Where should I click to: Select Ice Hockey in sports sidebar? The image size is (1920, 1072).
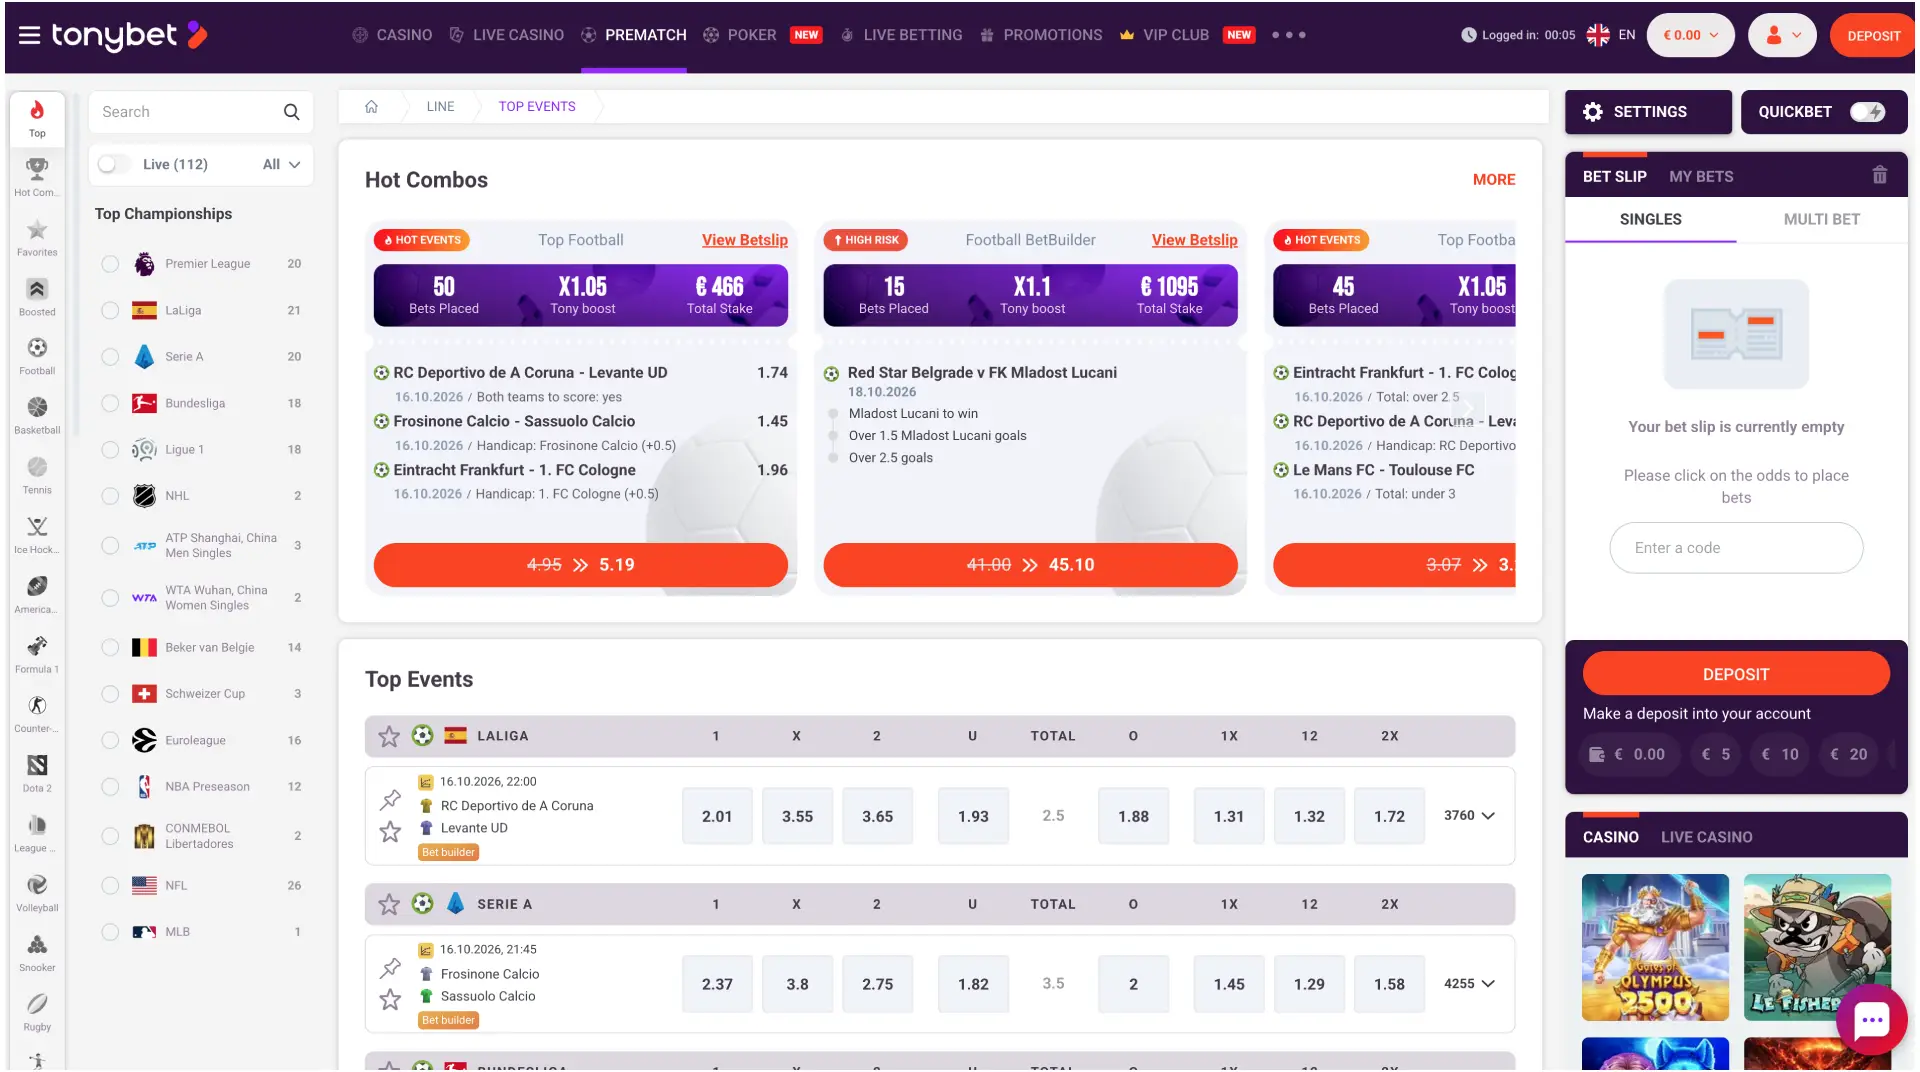pyautogui.click(x=37, y=535)
